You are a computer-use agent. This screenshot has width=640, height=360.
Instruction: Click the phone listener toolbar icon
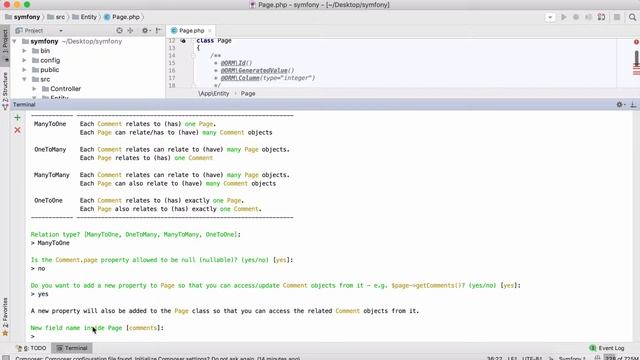(x=601, y=17)
